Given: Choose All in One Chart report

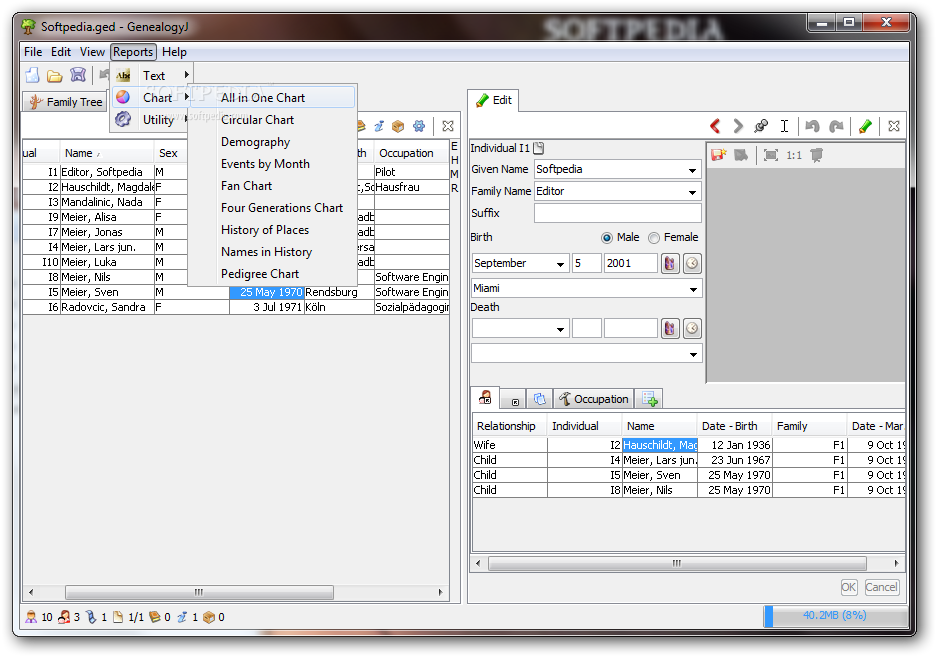Looking at the screenshot, I should [272, 97].
